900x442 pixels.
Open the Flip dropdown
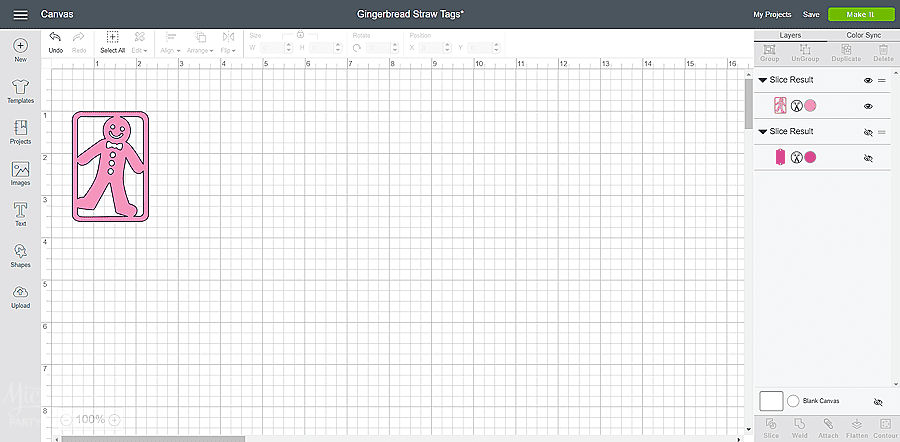click(x=228, y=42)
